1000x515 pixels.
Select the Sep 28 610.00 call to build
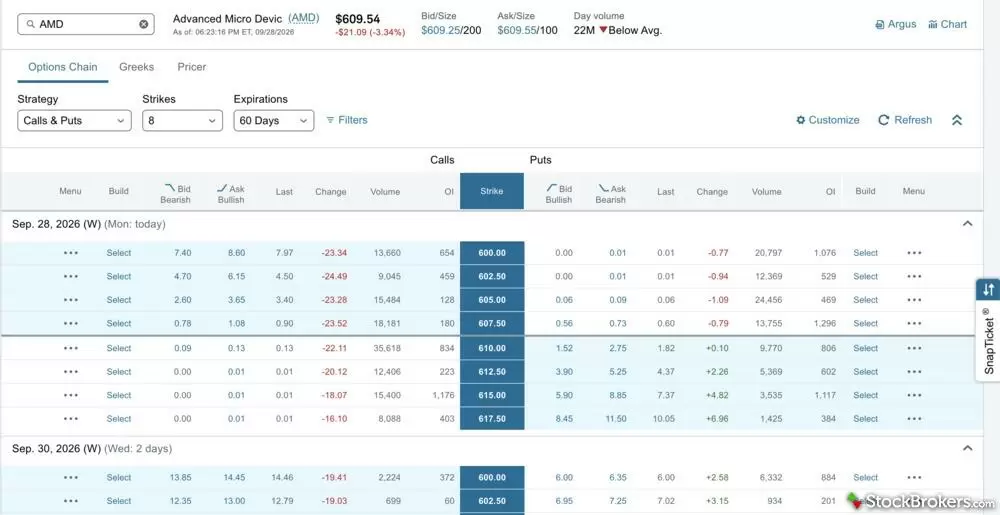click(119, 349)
